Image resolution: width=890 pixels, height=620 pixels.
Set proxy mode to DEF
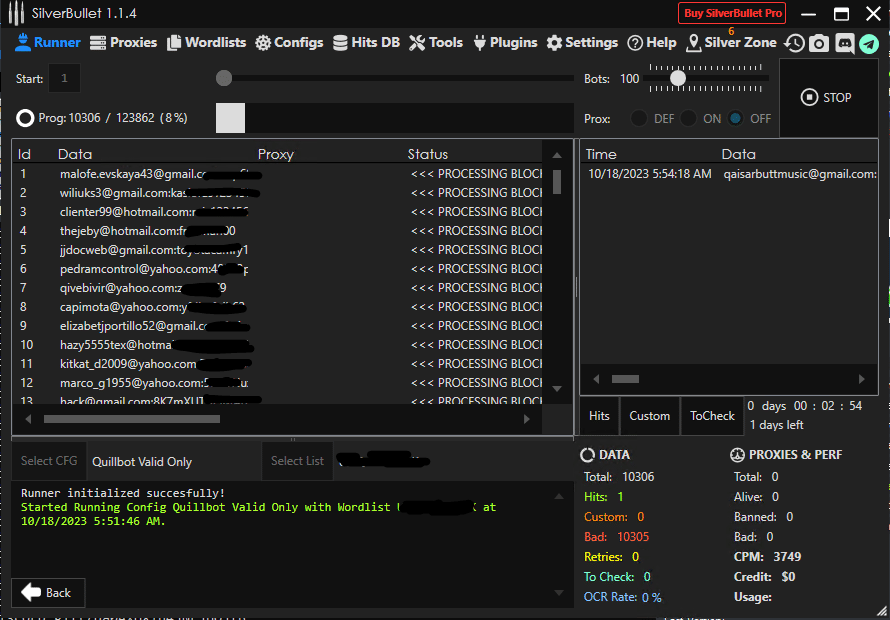point(639,118)
